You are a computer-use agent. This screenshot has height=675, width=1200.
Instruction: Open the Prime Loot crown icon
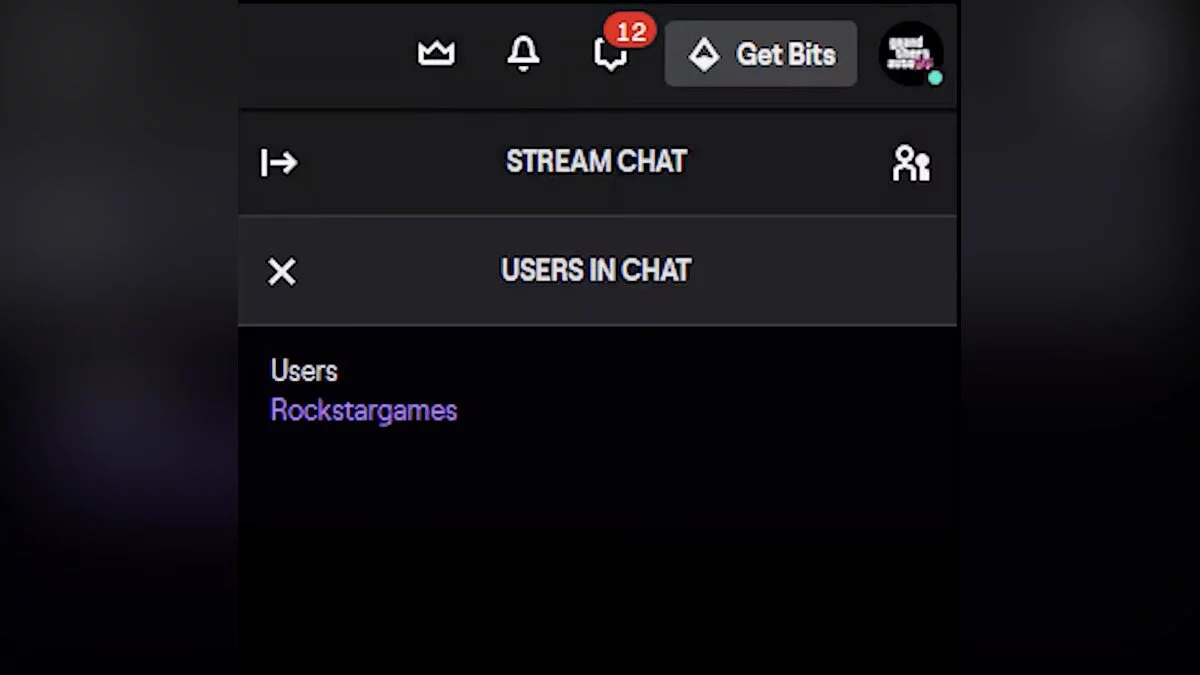click(x=436, y=54)
